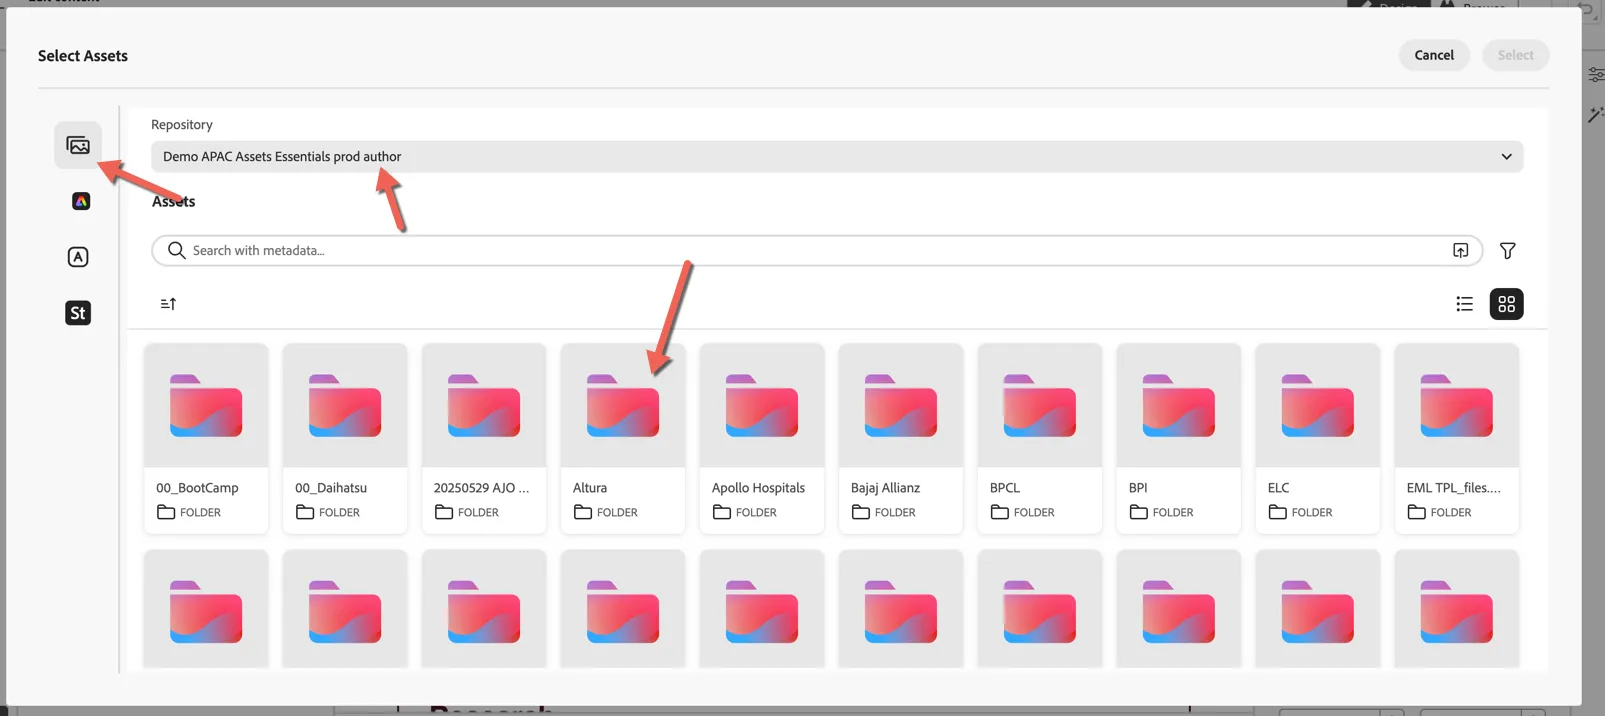1605x716 pixels.
Task: Switch to grid view
Action: (1506, 304)
